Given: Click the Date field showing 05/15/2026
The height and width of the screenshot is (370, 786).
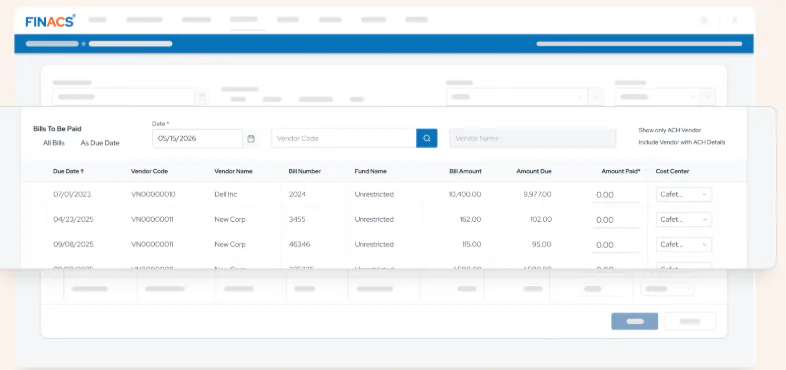Looking at the screenshot, I should (x=198, y=138).
